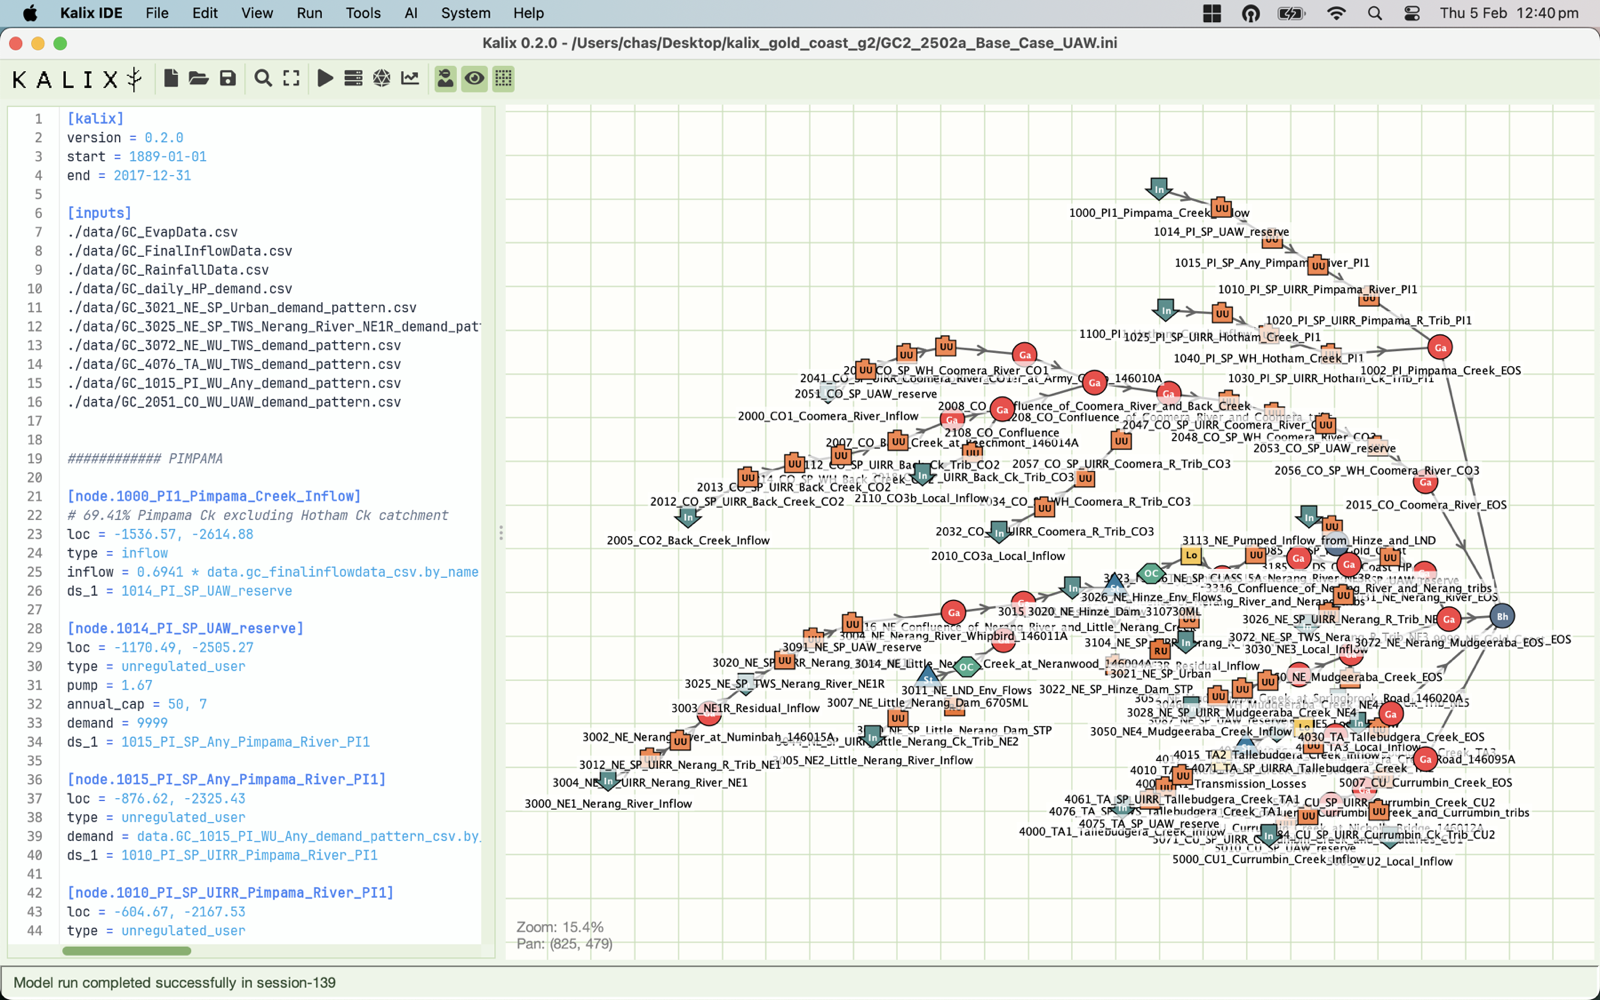Open search with the magnifier toolbar icon
The width and height of the screenshot is (1600, 1000).
point(263,78)
